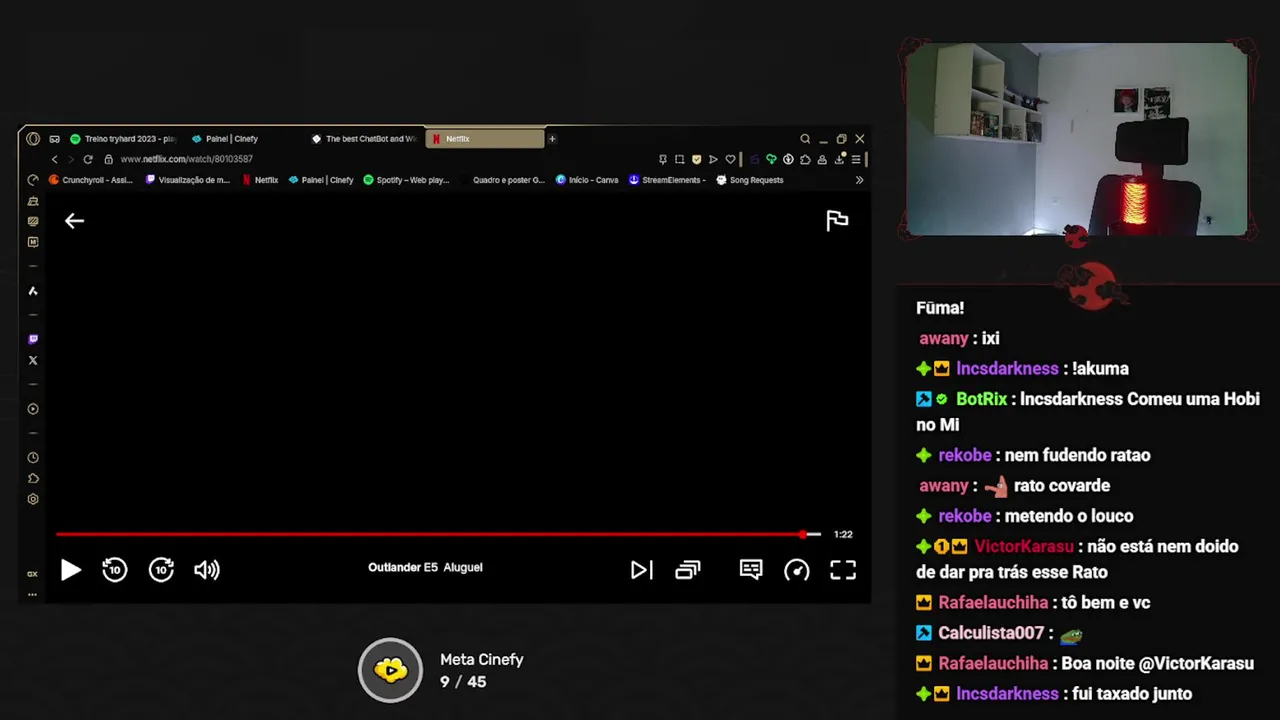Switch to The best ChatBot tab

364,139
